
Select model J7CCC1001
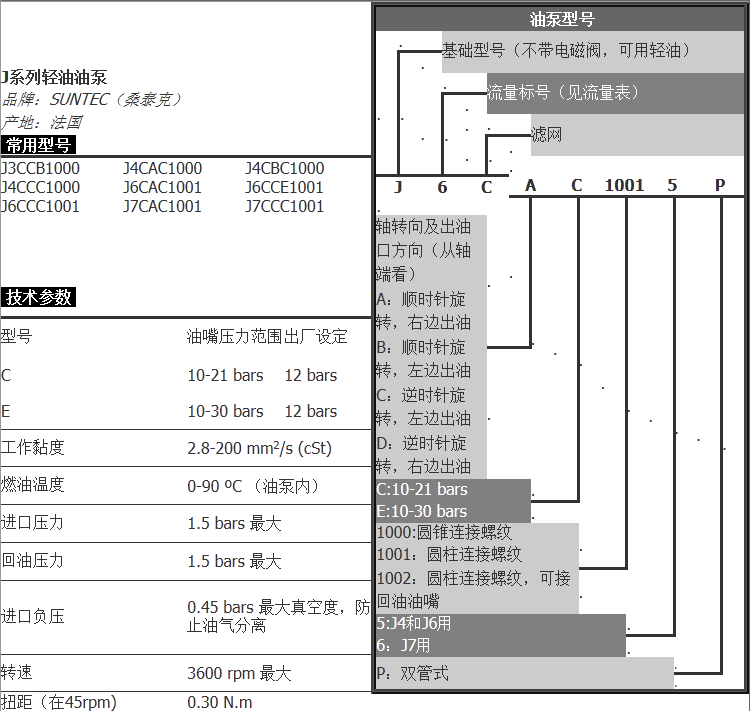[x=285, y=206]
